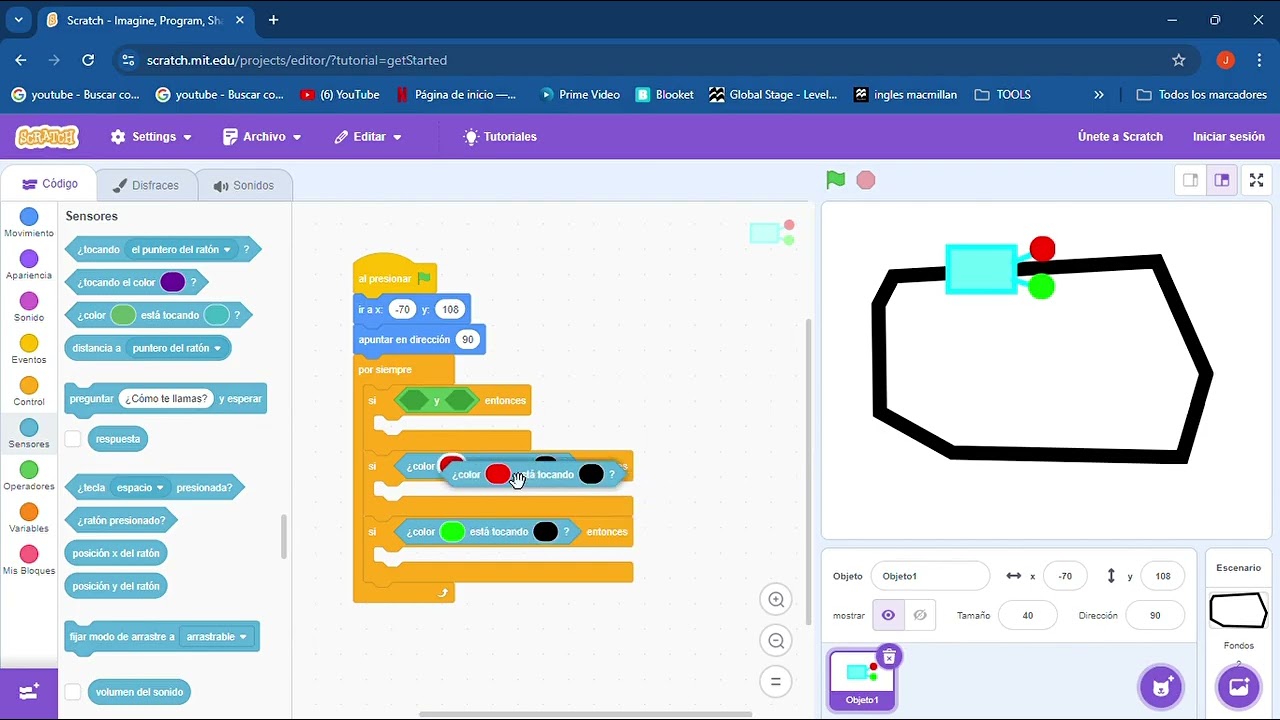Delete Objeto1 with trash icon
This screenshot has height=720, width=1280.
click(888, 656)
